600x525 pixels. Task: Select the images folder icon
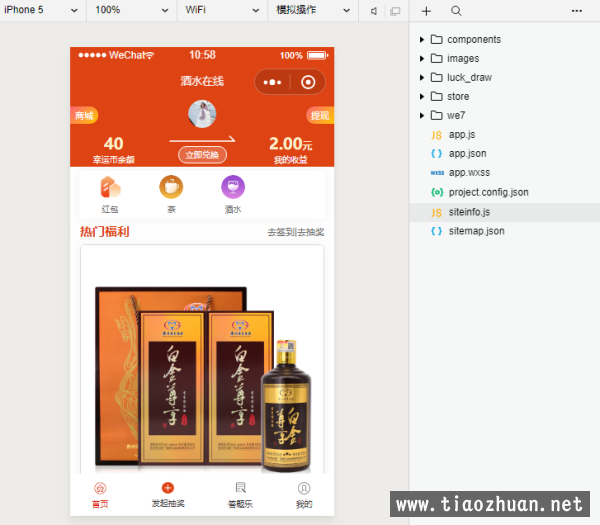437,58
